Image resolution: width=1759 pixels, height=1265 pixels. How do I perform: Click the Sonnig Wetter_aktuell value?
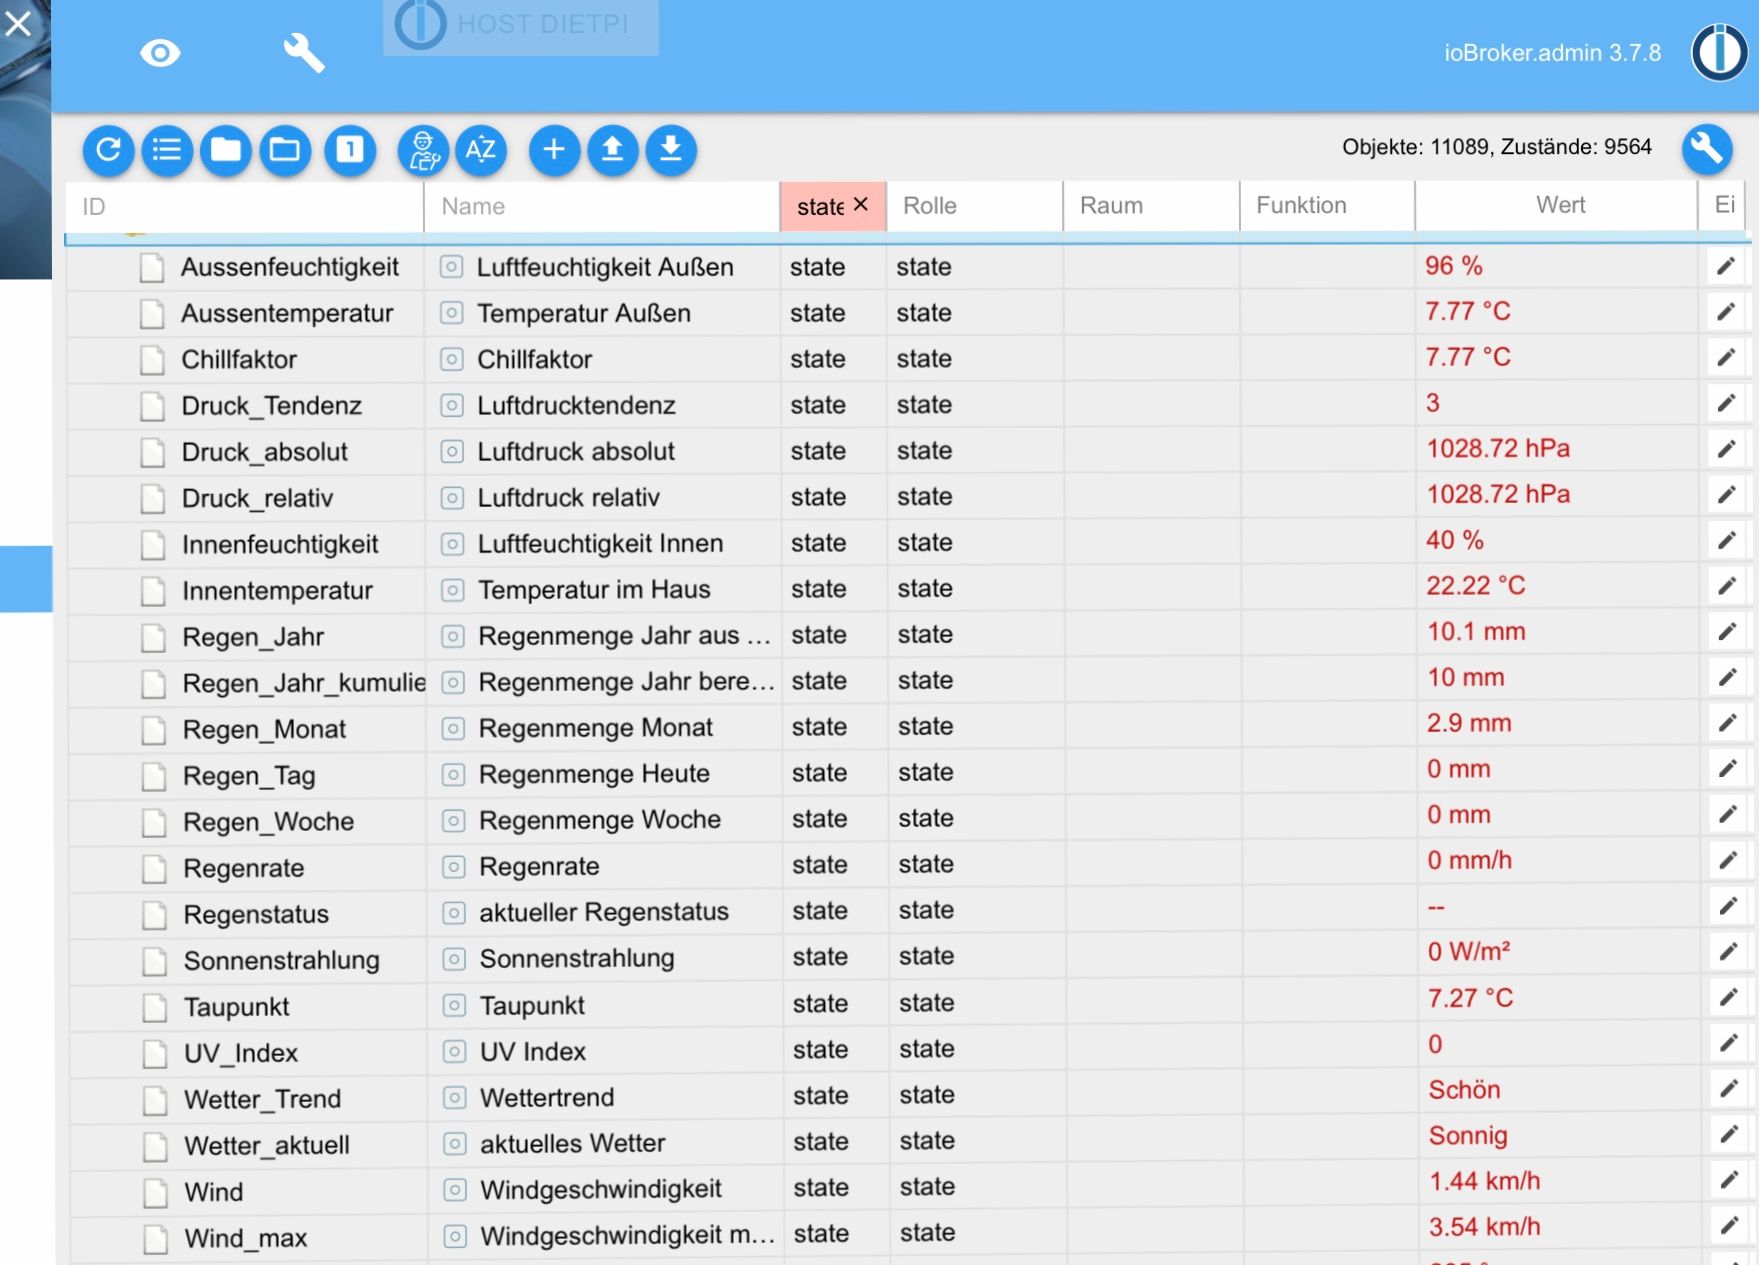point(1468,1136)
